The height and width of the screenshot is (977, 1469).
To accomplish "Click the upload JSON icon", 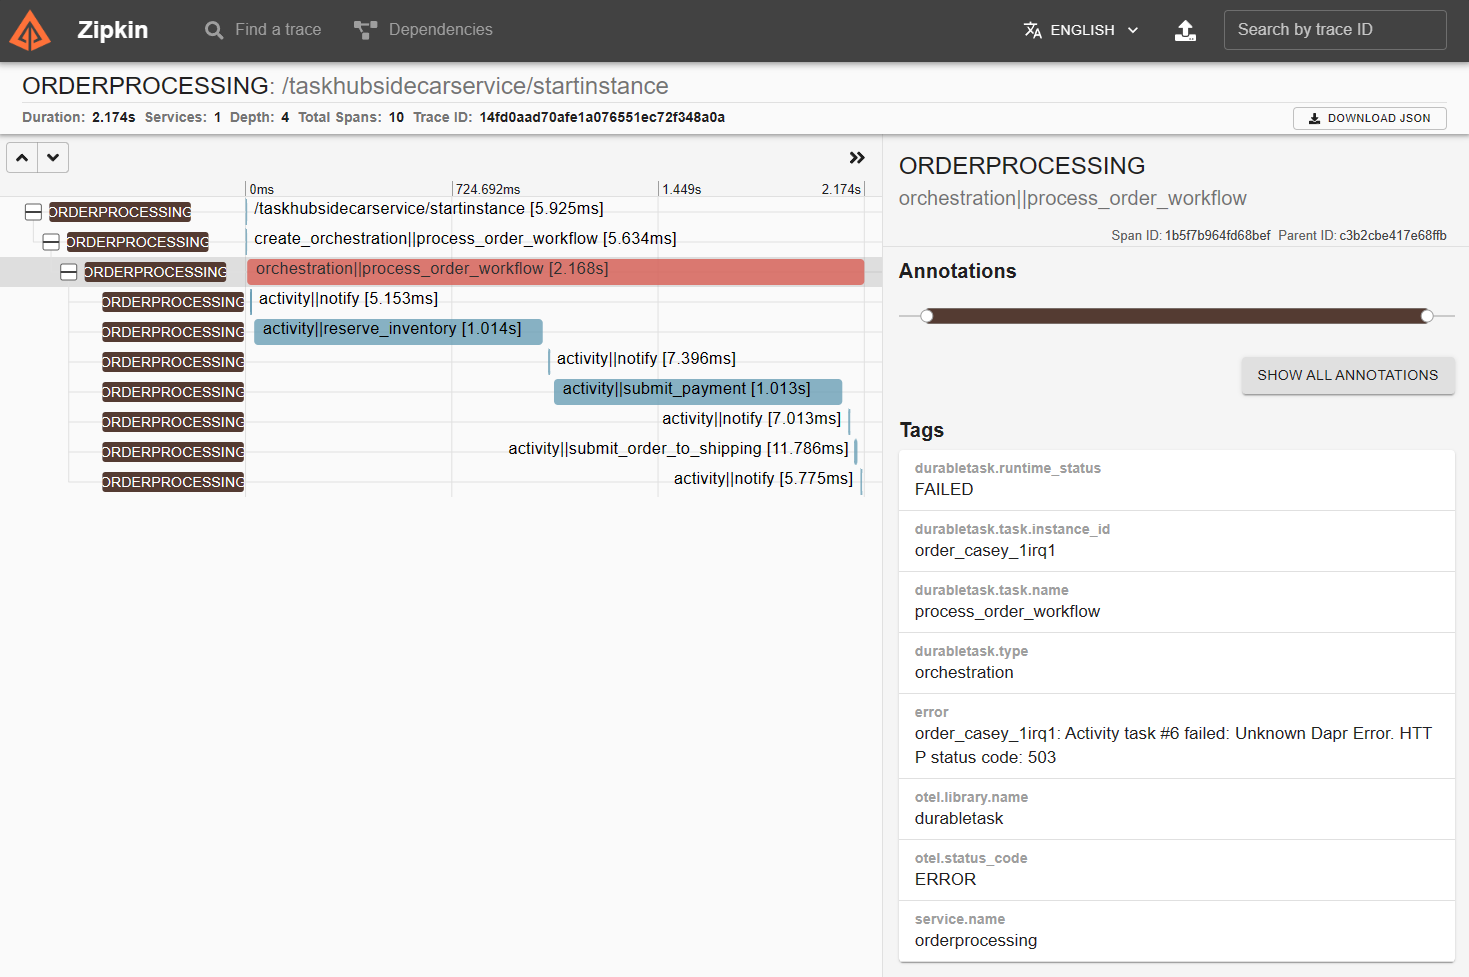I will pos(1185,30).
